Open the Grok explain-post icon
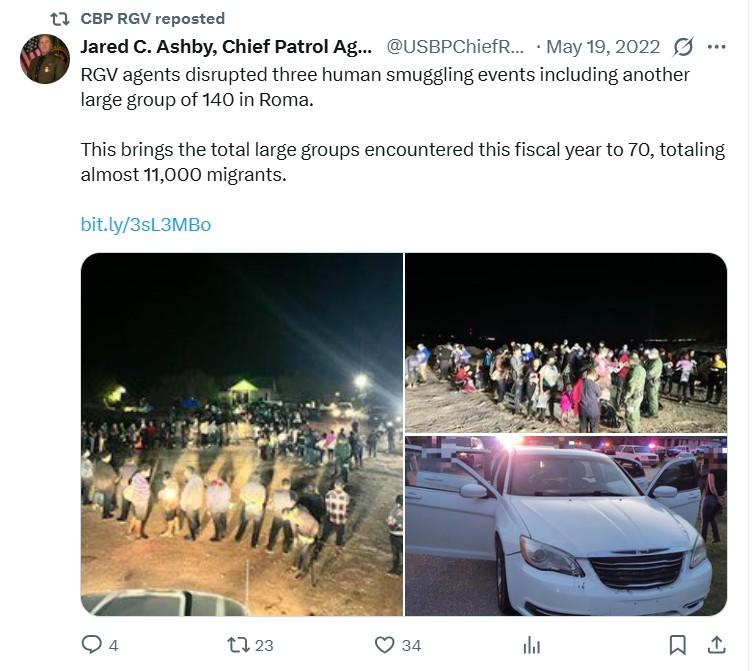The image size is (752, 671). point(684,47)
